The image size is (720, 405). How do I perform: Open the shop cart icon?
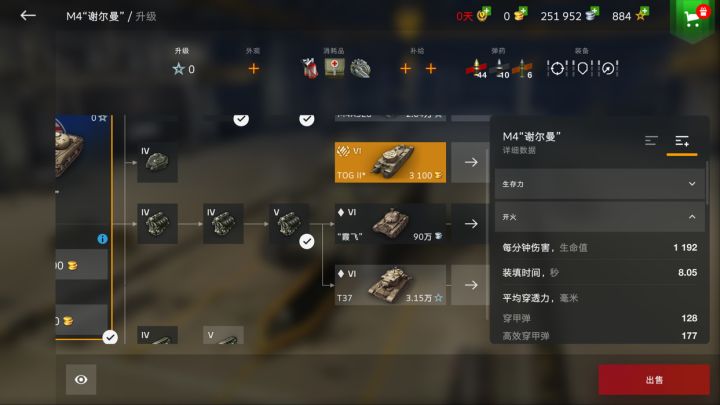pos(692,18)
